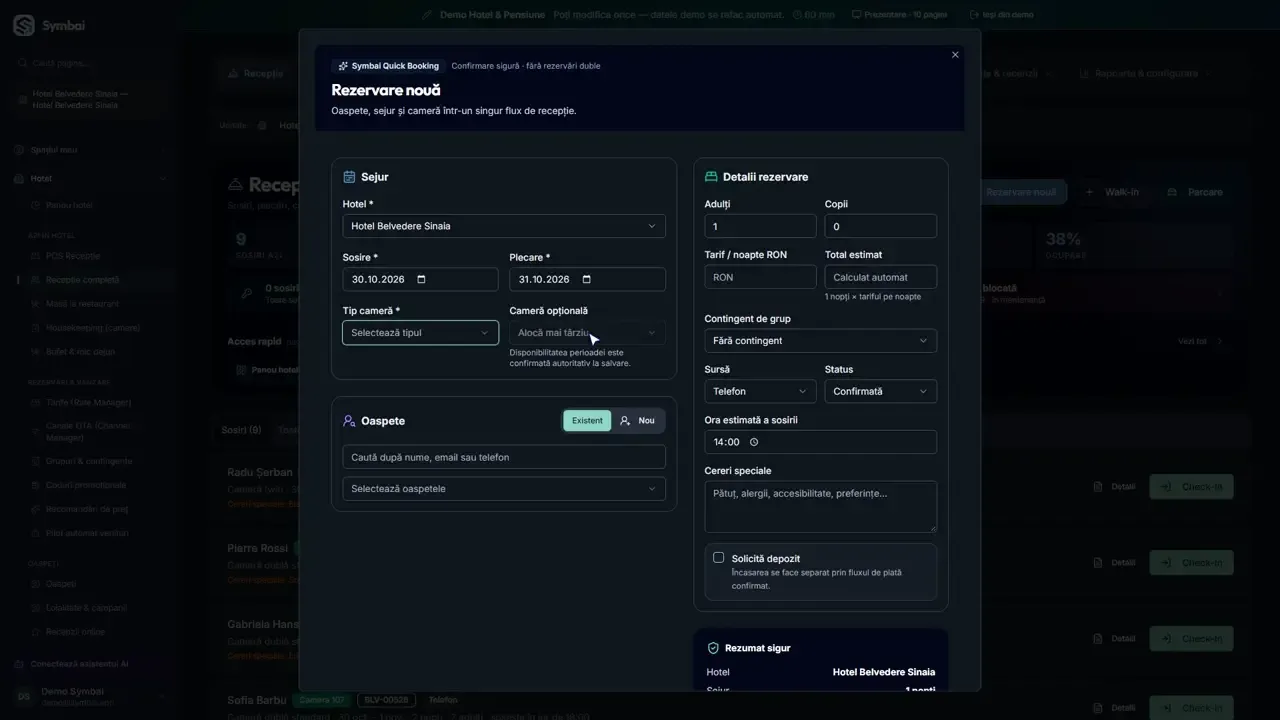Click the clock icon in arrival time field

754,442
